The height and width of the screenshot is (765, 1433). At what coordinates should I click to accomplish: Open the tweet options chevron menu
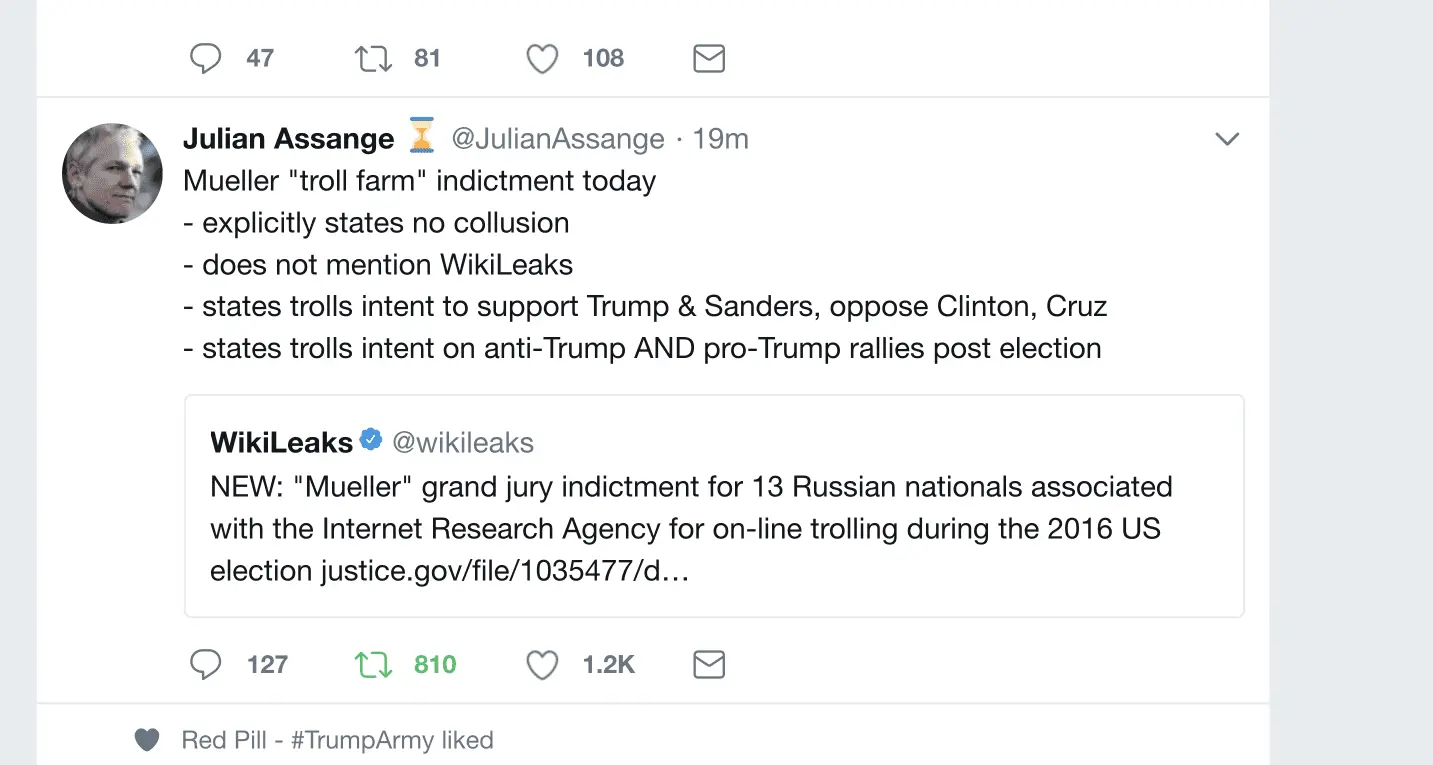click(x=1227, y=139)
